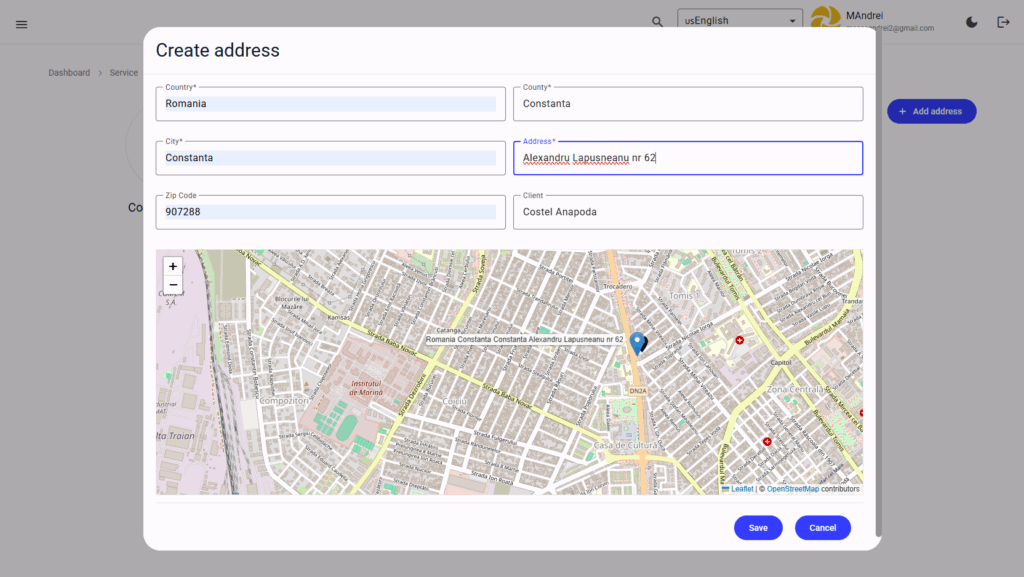Save the new address
Screen dimensions: 1024x577
[758, 528]
